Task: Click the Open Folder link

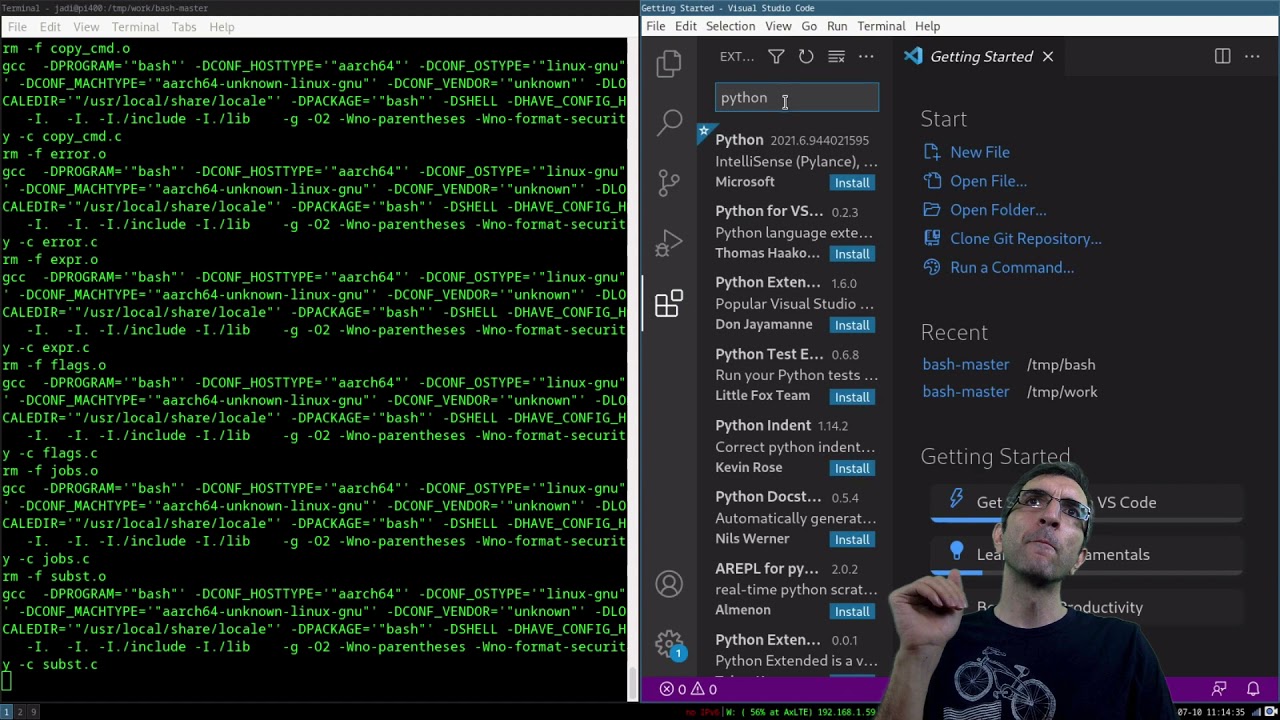Action: [x=998, y=210]
